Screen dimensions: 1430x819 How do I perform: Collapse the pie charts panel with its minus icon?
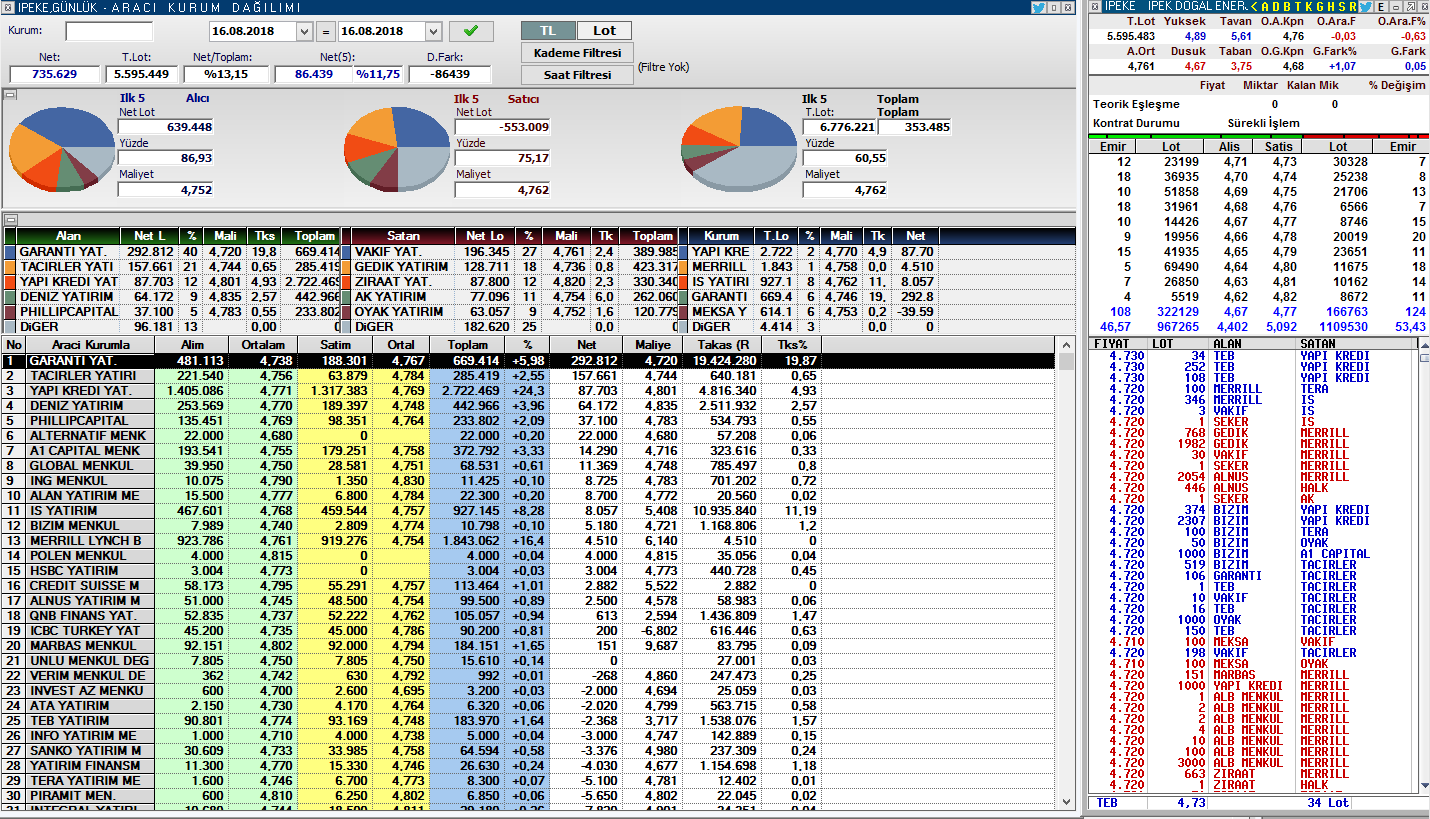coord(11,94)
